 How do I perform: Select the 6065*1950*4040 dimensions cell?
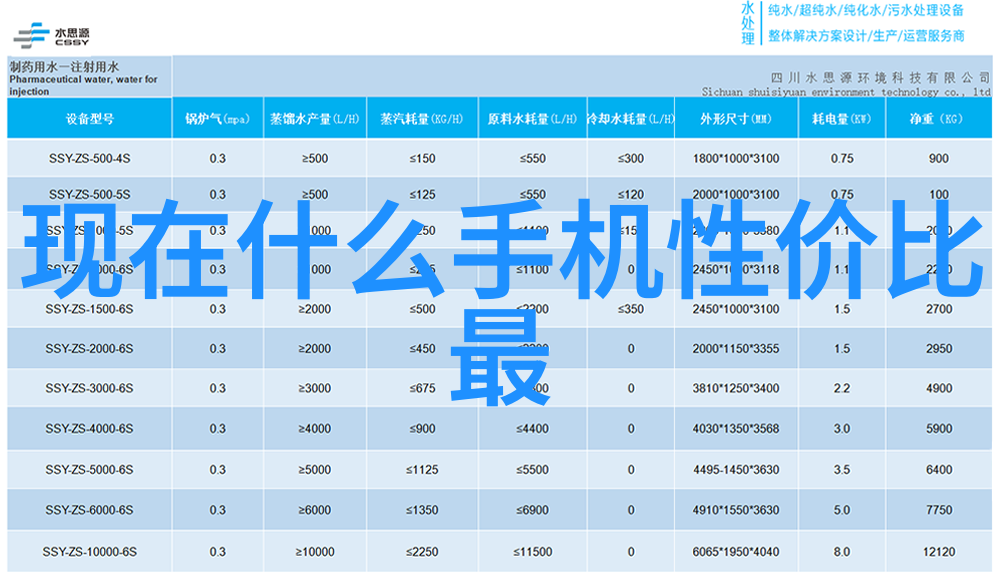pos(735,552)
